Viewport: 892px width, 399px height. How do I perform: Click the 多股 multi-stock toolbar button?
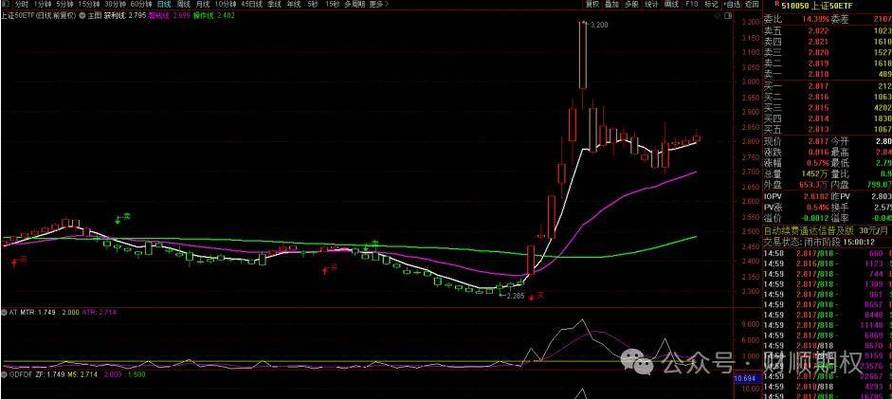(631, 4)
